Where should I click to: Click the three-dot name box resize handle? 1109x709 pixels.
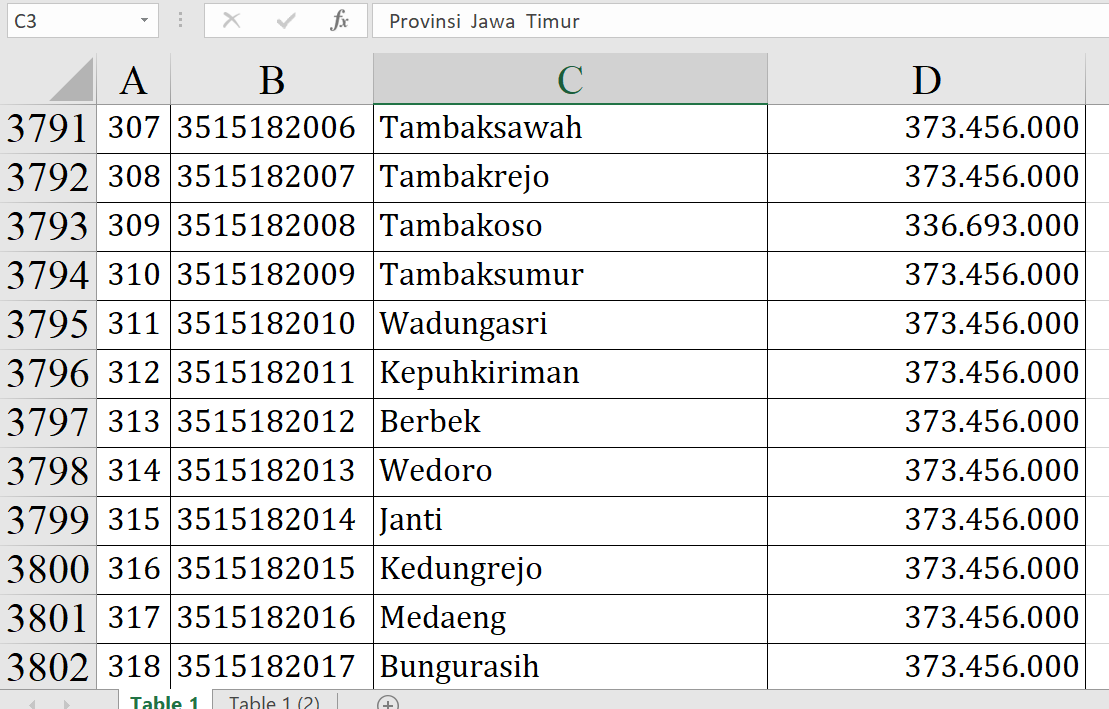[180, 21]
